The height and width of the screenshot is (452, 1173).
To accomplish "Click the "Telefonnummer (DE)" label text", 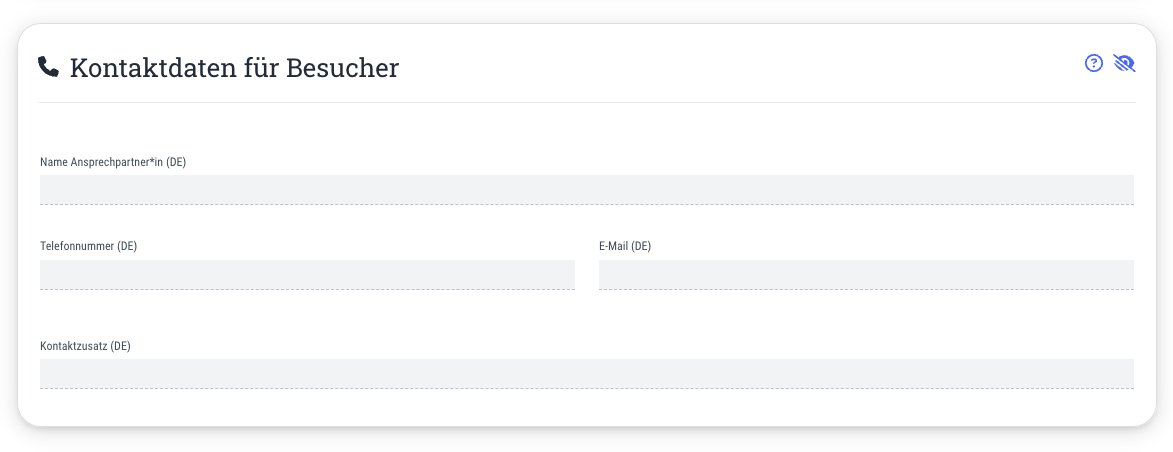I will coord(88,246).
